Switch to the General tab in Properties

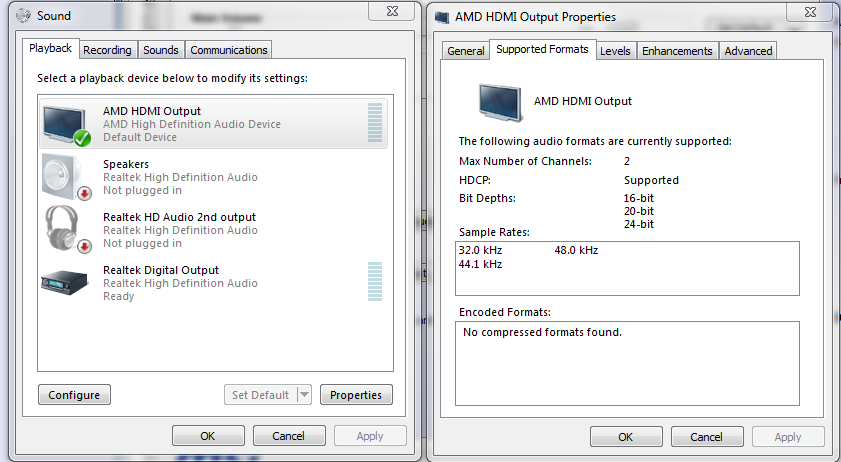466,51
